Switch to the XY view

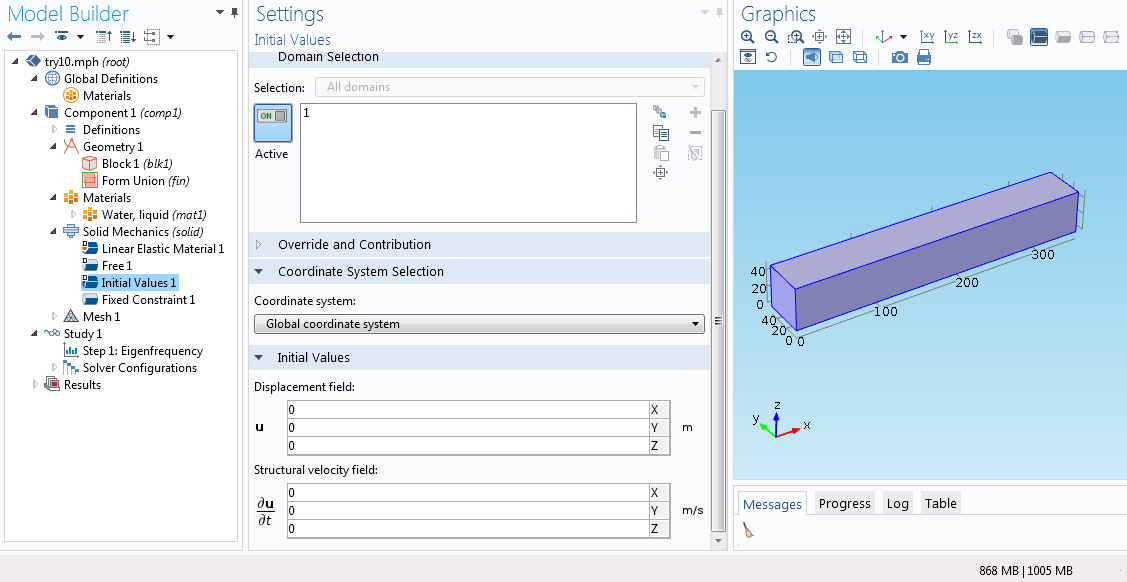click(927, 37)
